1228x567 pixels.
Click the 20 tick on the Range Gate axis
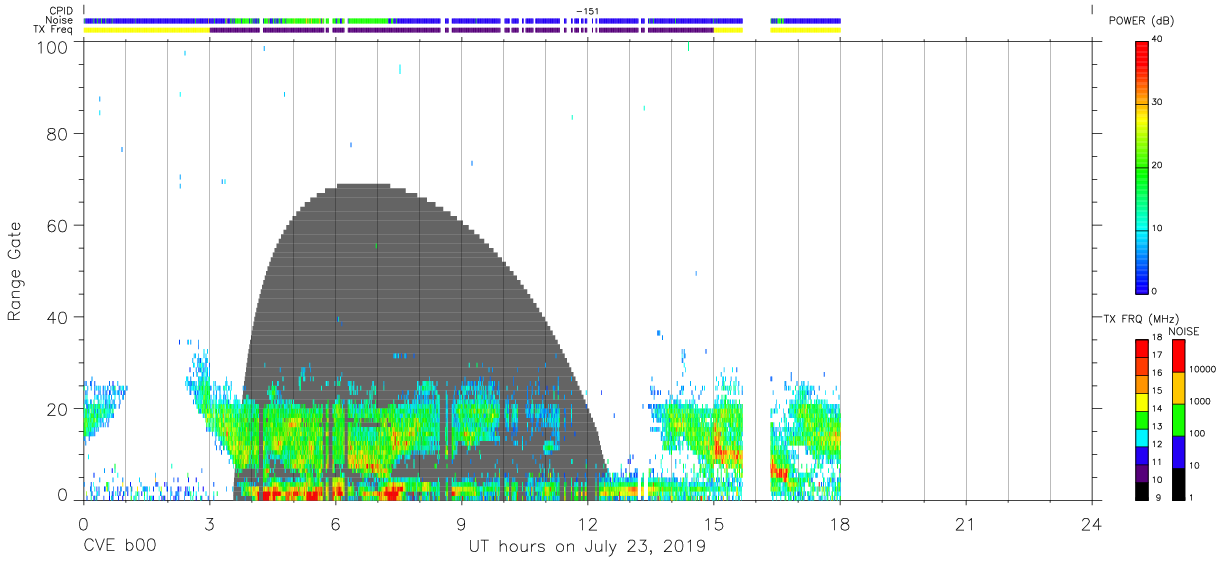pyautogui.click(x=58, y=408)
